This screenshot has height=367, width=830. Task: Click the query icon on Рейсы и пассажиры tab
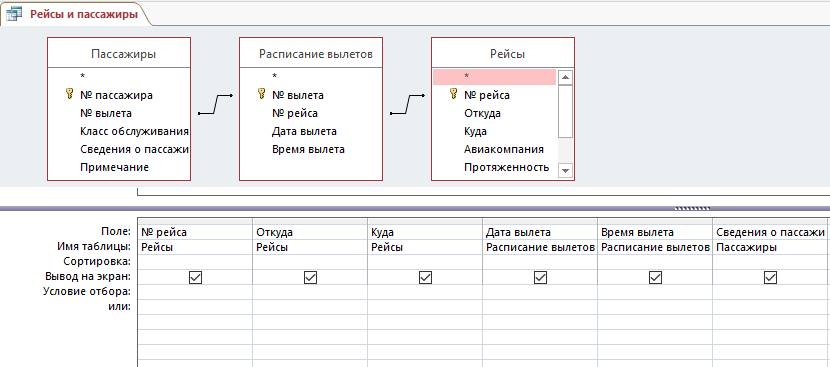pos(14,14)
